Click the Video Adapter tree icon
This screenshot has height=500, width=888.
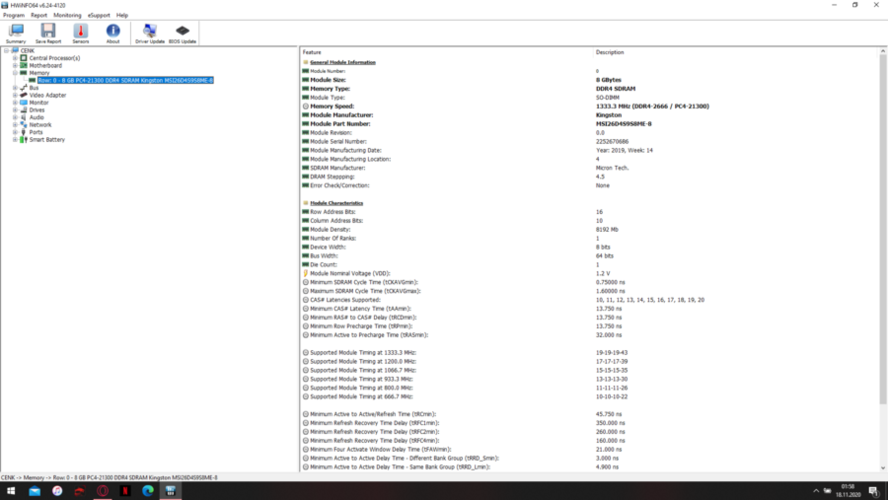tap(24, 95)
